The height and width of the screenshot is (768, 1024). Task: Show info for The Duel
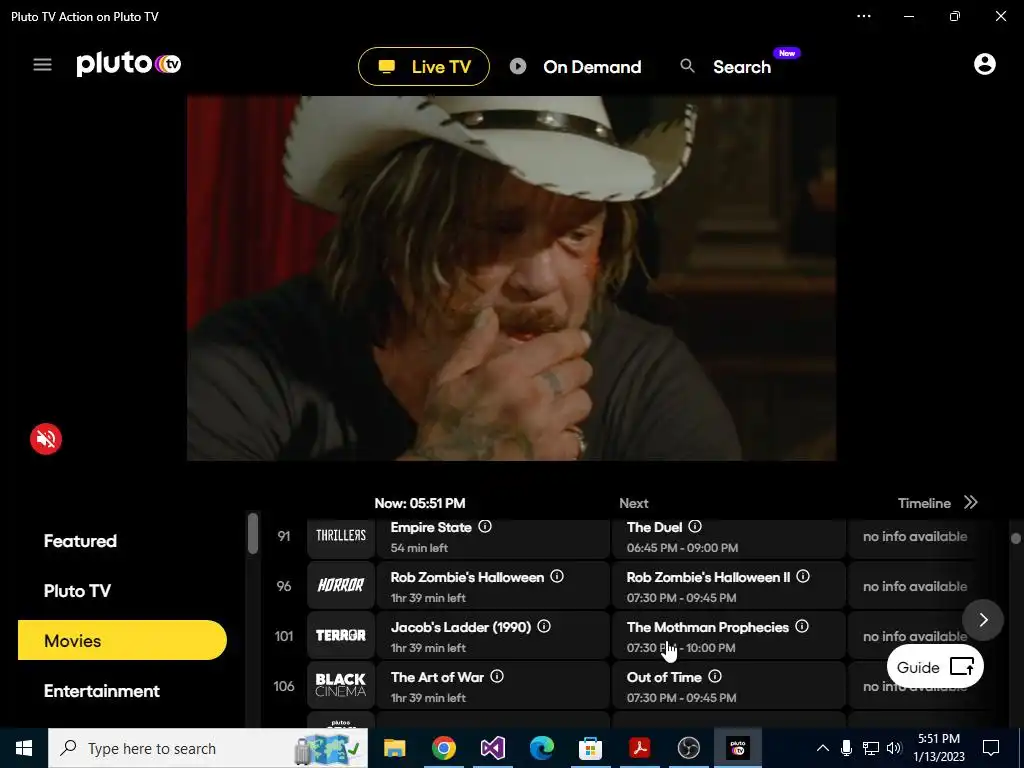tap(695, 526)
